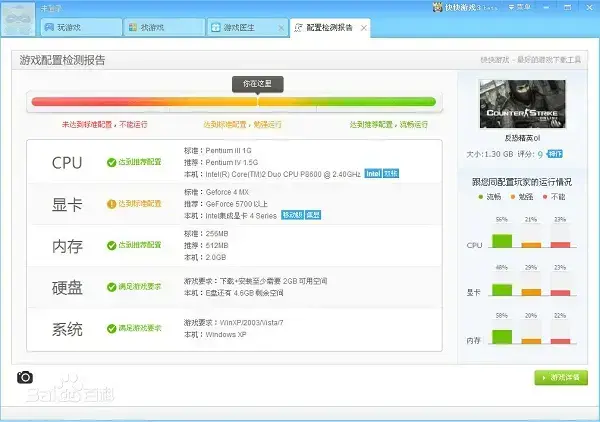Click the grid icon on 找游戏 tab
Viewport: 600px width, 422px height.
[133, 27]
